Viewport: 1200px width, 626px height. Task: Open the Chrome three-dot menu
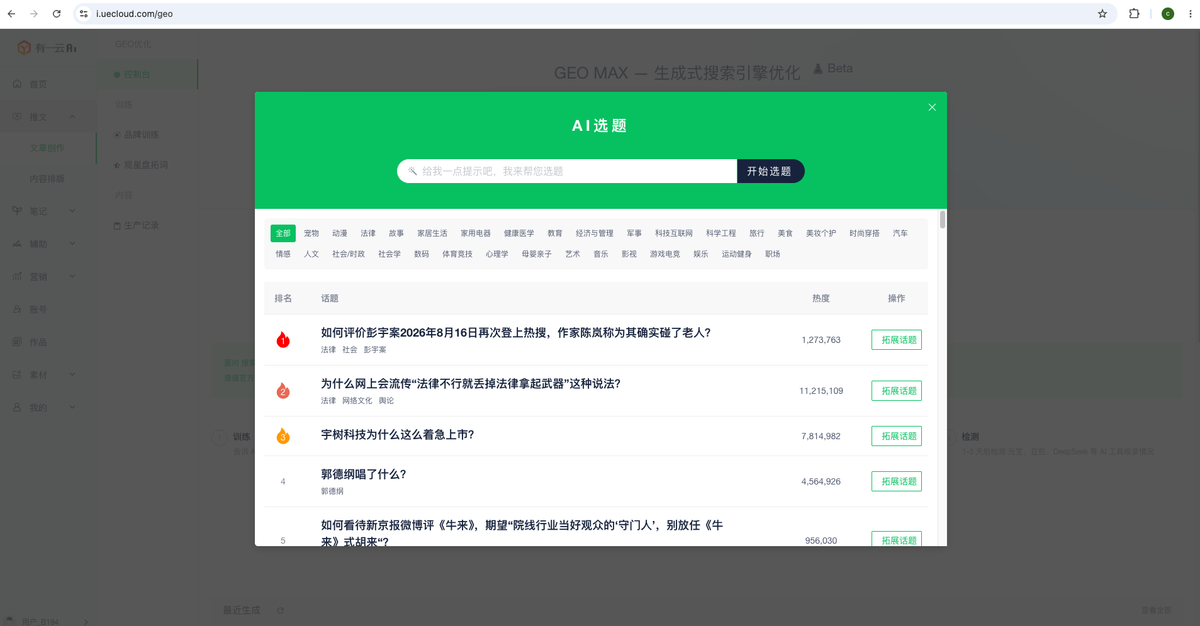[1189, 14]
